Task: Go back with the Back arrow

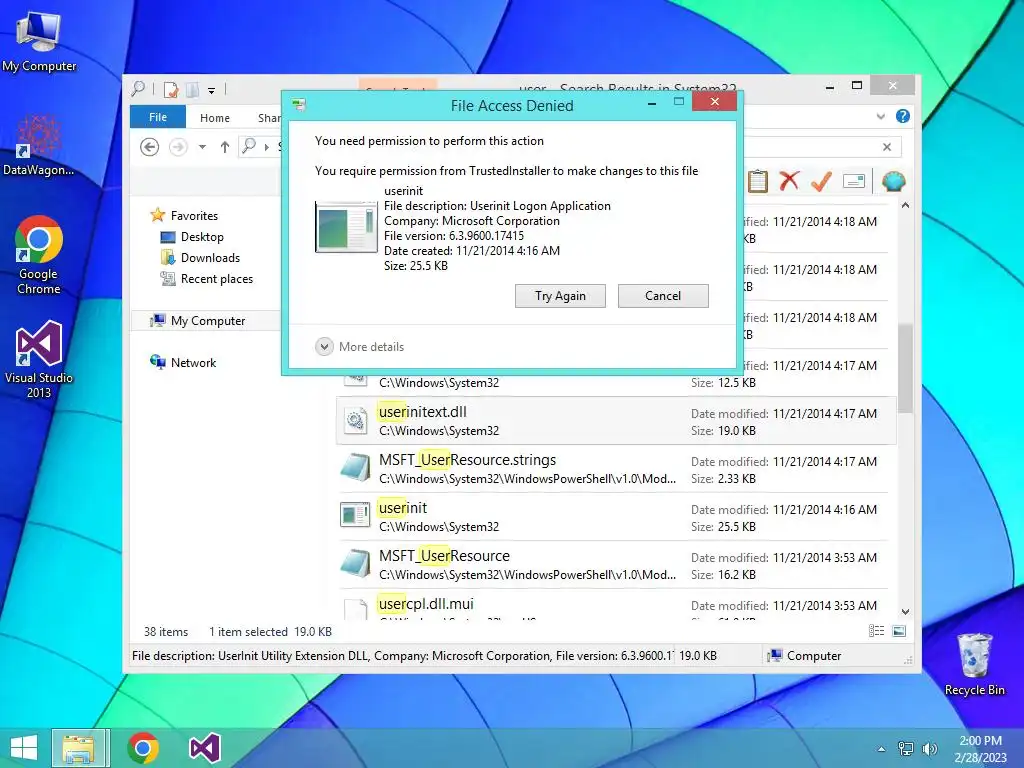Action: pyautogui.click(x=150, y=147)
